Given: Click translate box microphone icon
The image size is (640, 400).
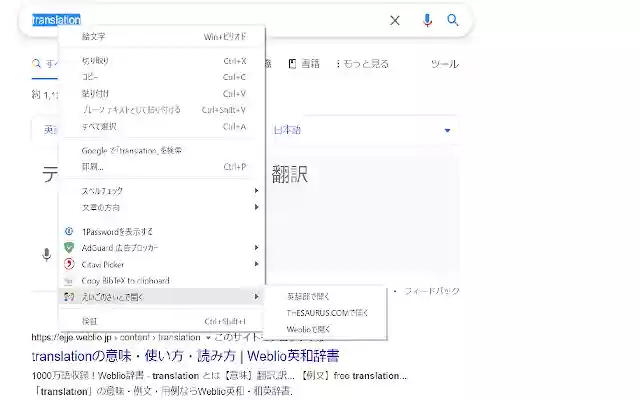Looking at the screenshot, I should tap(47, 255).
